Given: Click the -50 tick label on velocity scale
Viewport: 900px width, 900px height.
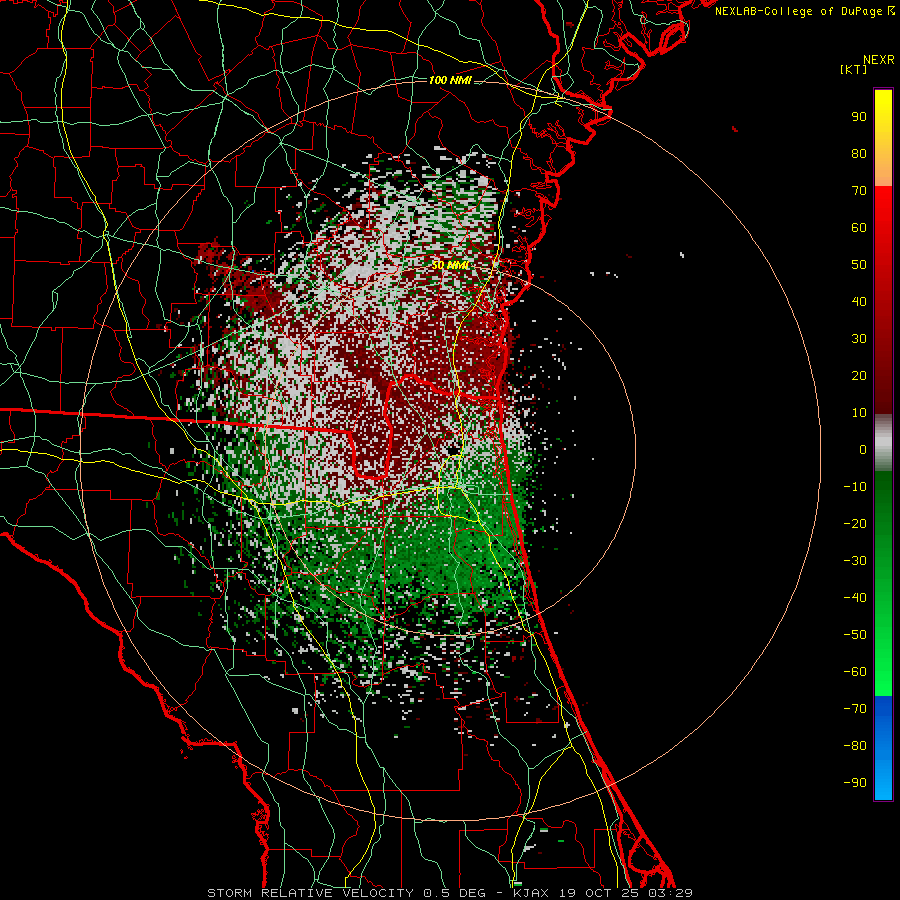Looking at the screenshot, I should [855, 635].
